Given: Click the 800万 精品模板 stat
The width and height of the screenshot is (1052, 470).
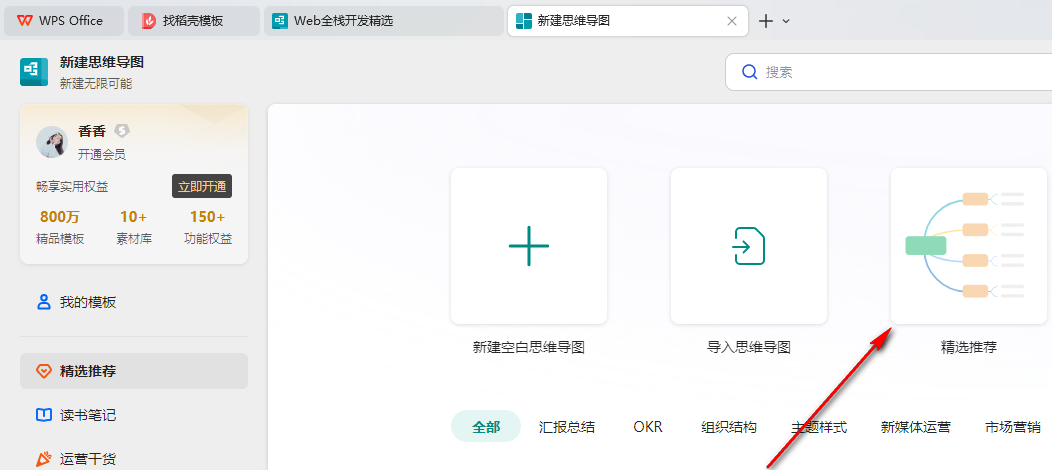Looking at the screenshot, I should 60,227.
